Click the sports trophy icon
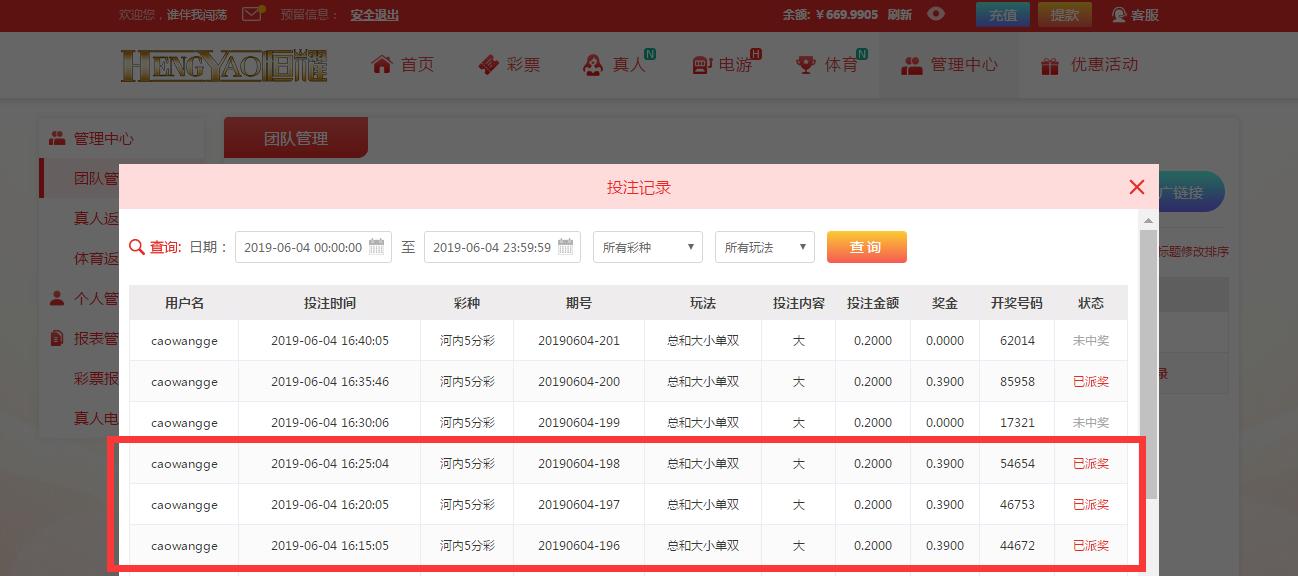The image size is (1298, 576). pos(805,65)
